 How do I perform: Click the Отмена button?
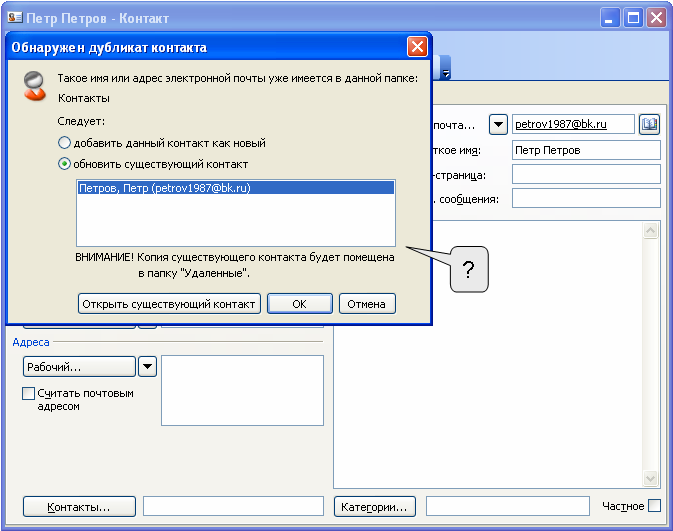[x=367, y=304]
